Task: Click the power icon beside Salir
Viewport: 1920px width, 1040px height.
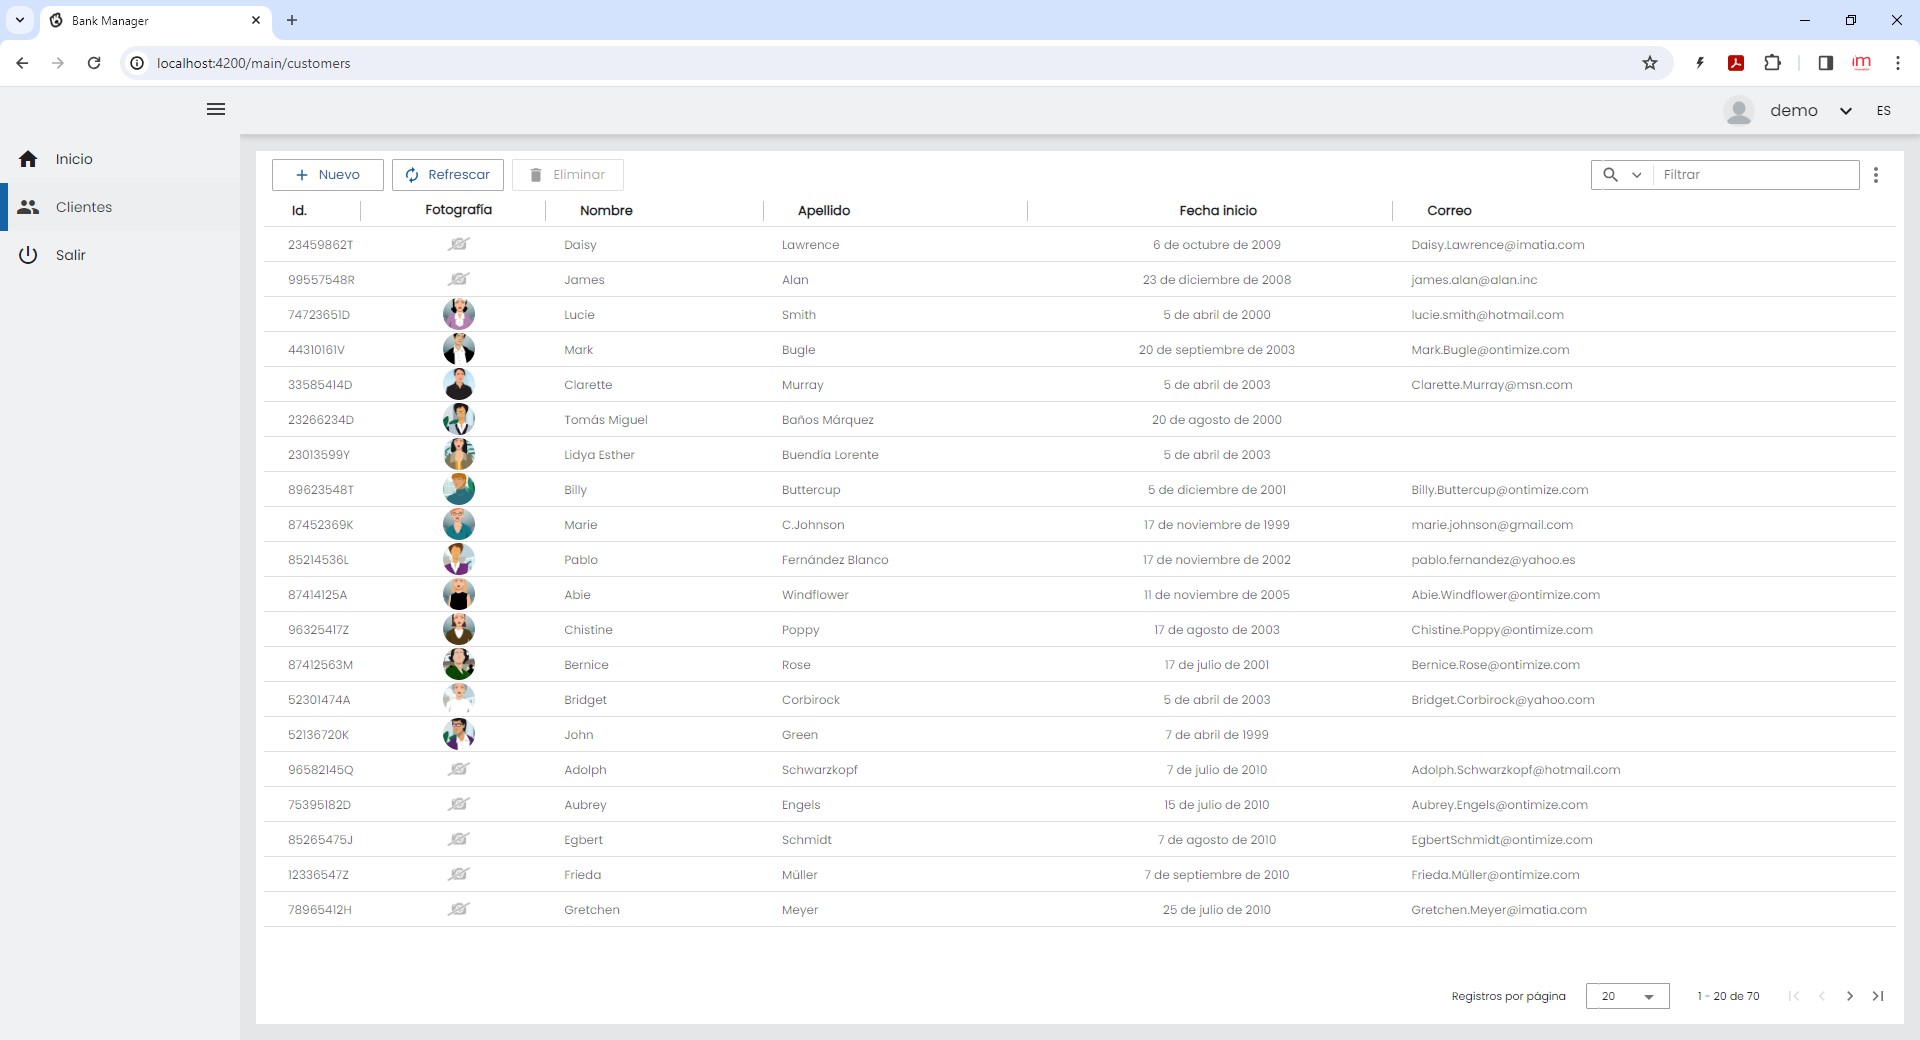Action: coord(28,255)
